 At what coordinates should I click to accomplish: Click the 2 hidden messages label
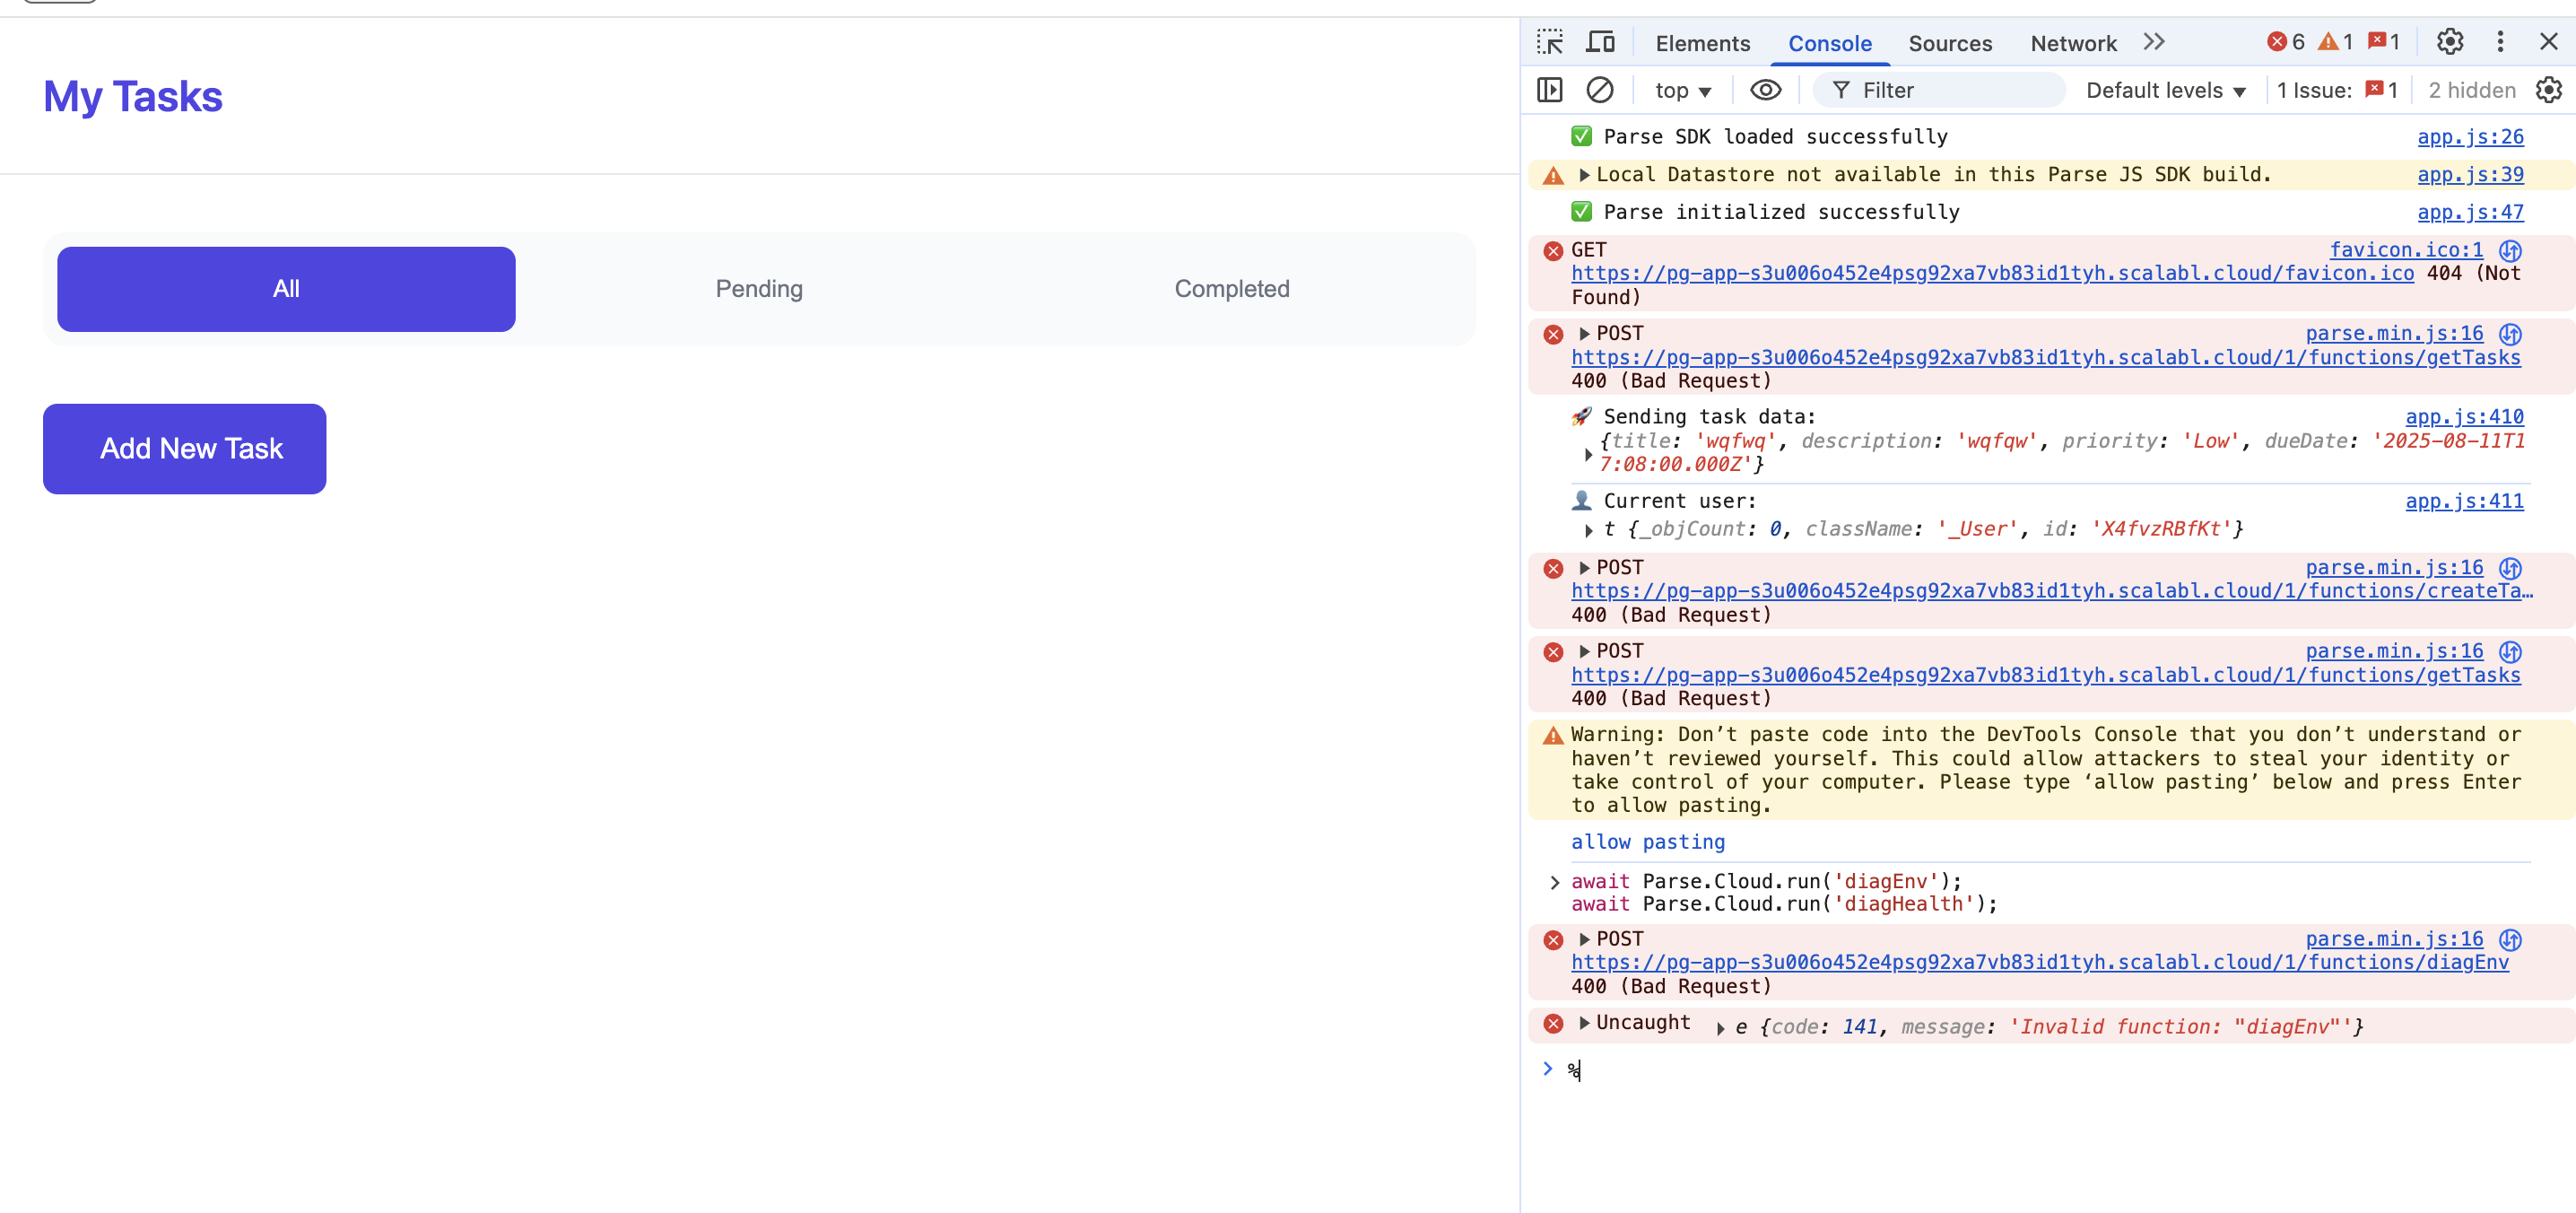[x=2472, y=90]
